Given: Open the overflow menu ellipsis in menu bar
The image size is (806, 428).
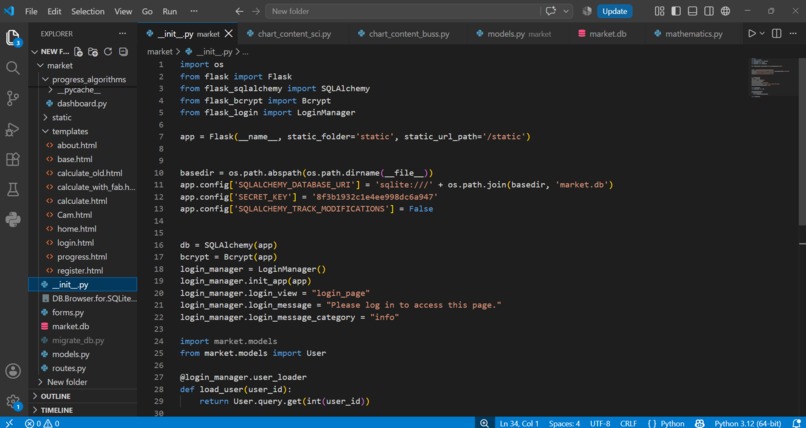Looking at the screenshot, I should click(193, 11).
